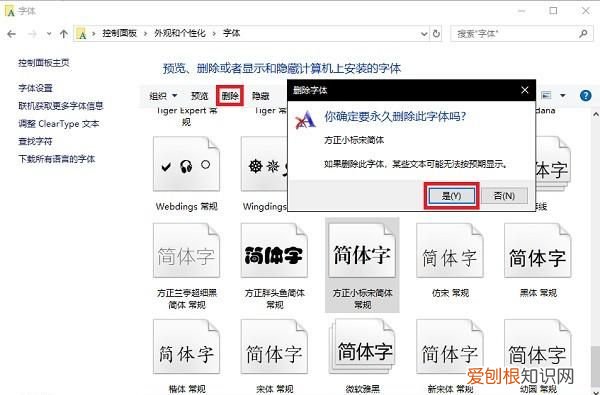
Task: Click the Forward navigation arrow
Action: [33, 34]
